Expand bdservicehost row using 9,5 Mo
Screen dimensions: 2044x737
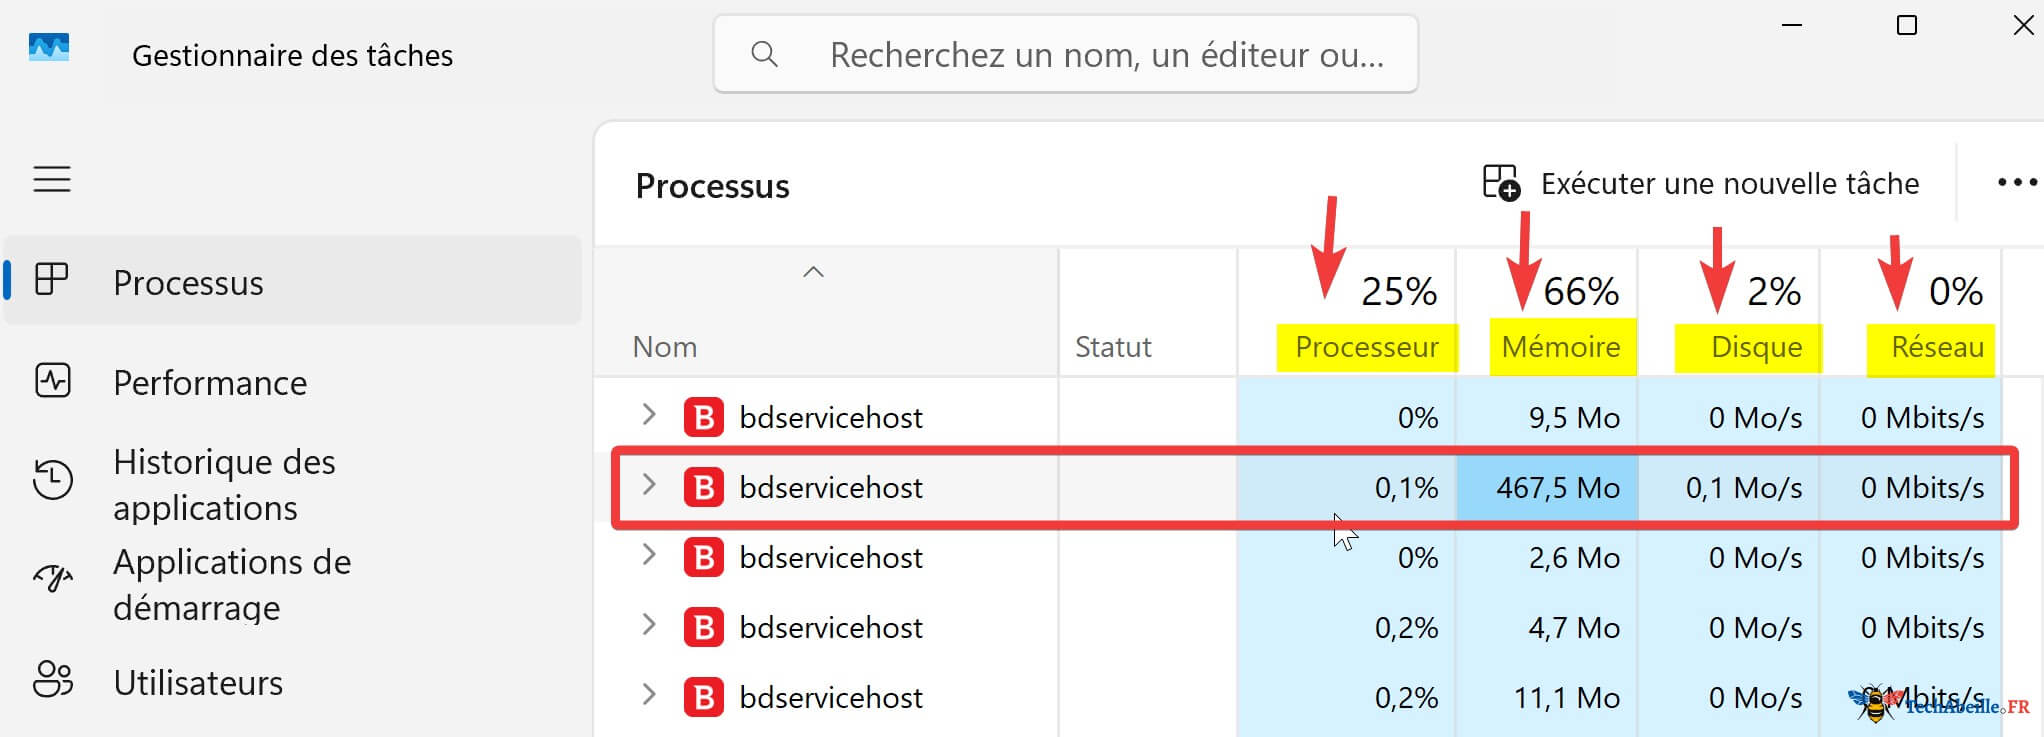click(x=649, y=415)
